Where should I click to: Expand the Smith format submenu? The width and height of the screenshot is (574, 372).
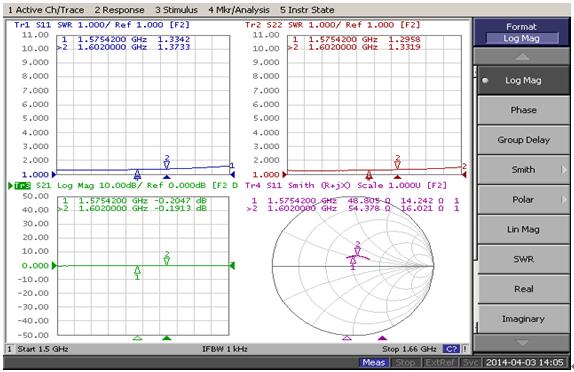pyautogui.click(x=523, y=170)
